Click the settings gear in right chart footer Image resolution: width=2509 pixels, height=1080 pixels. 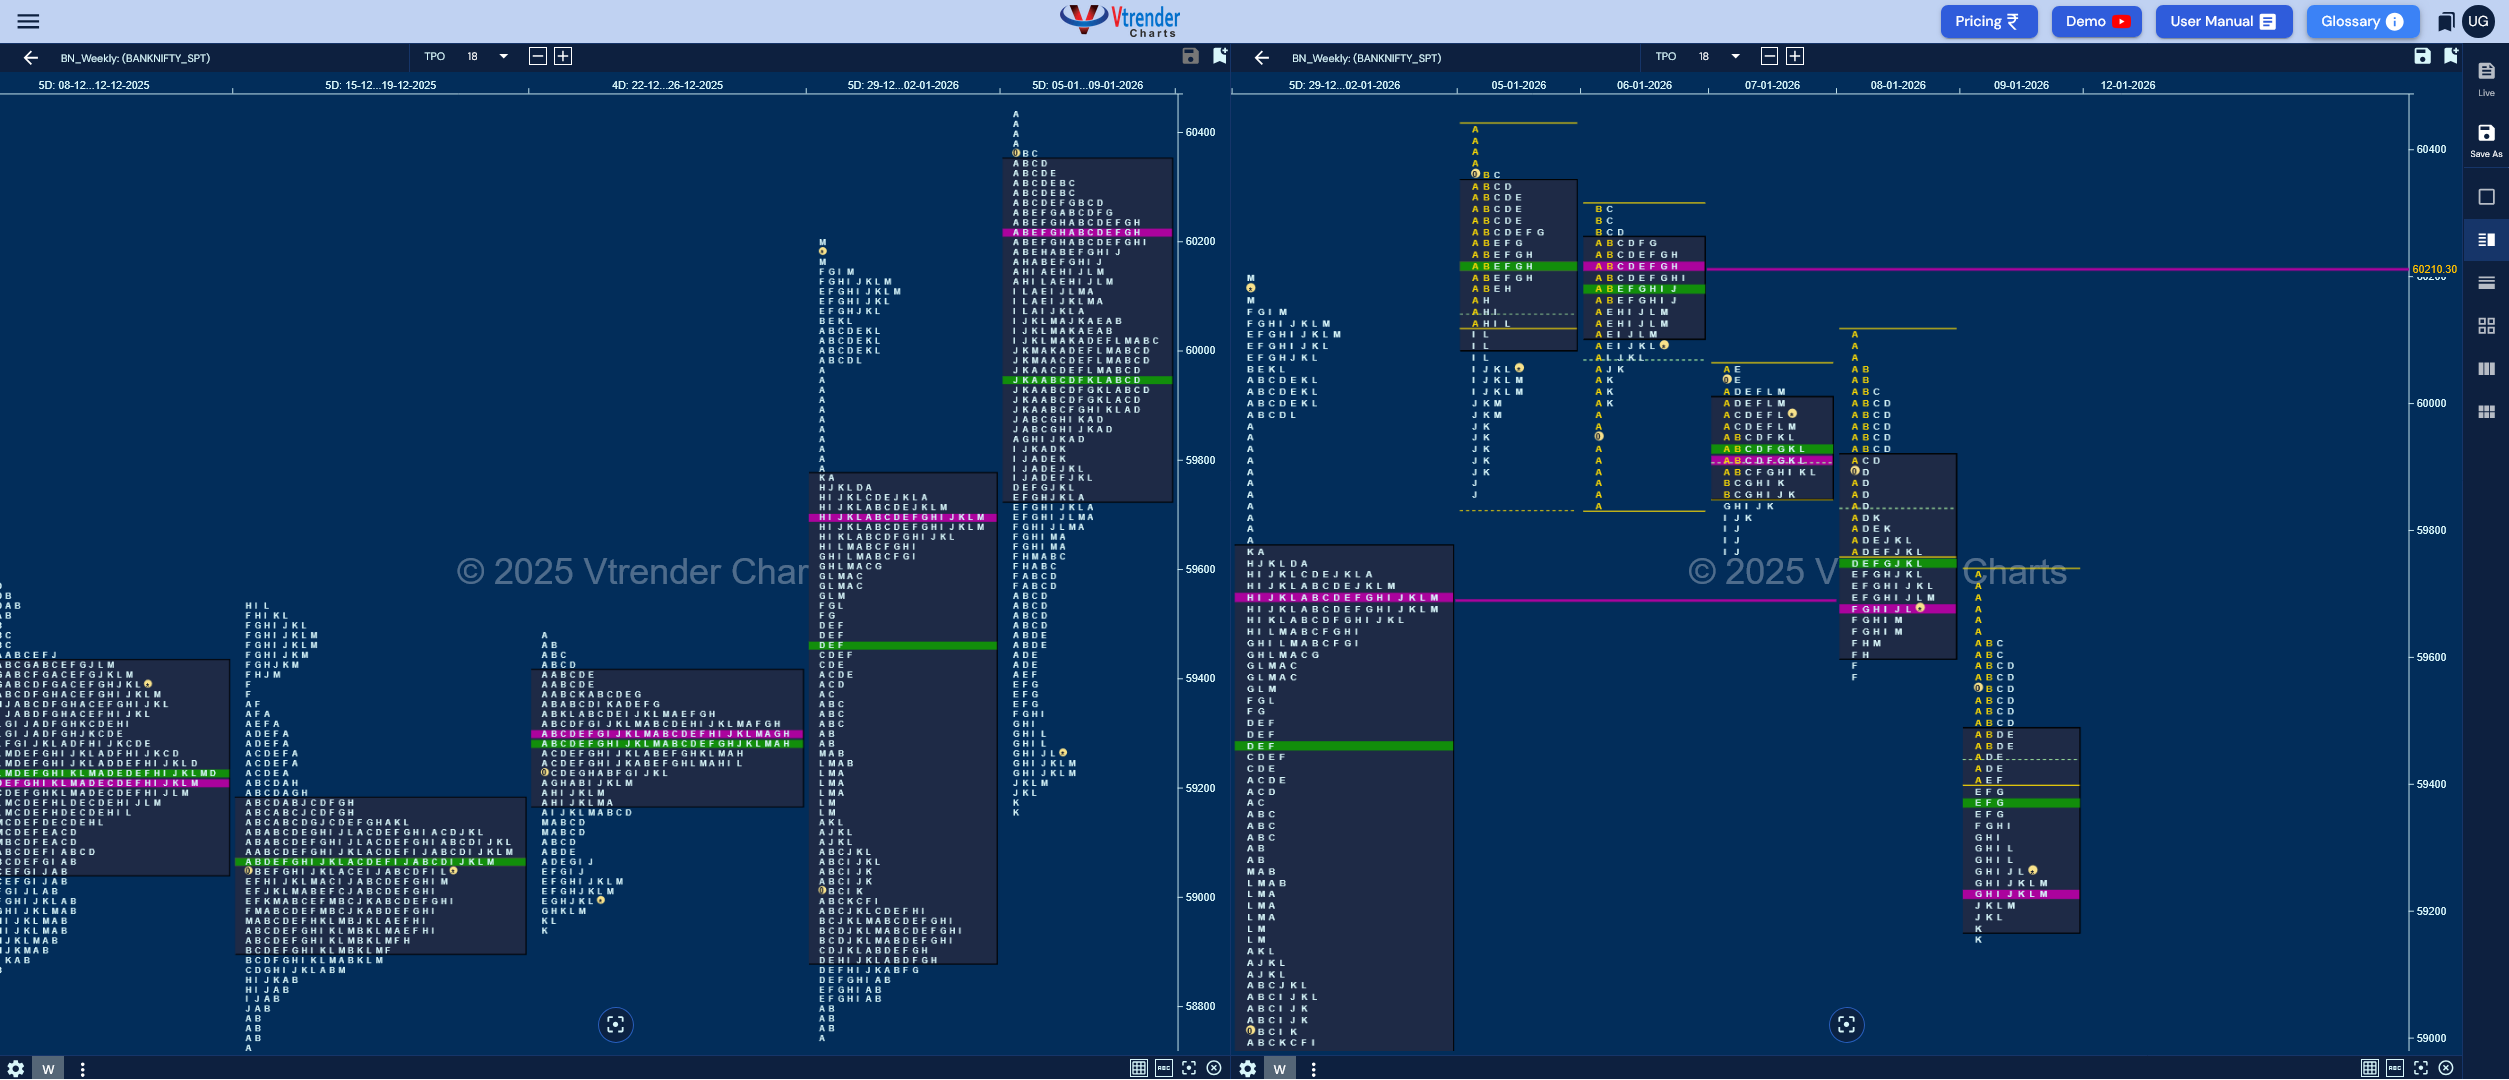point(1247,1068)
